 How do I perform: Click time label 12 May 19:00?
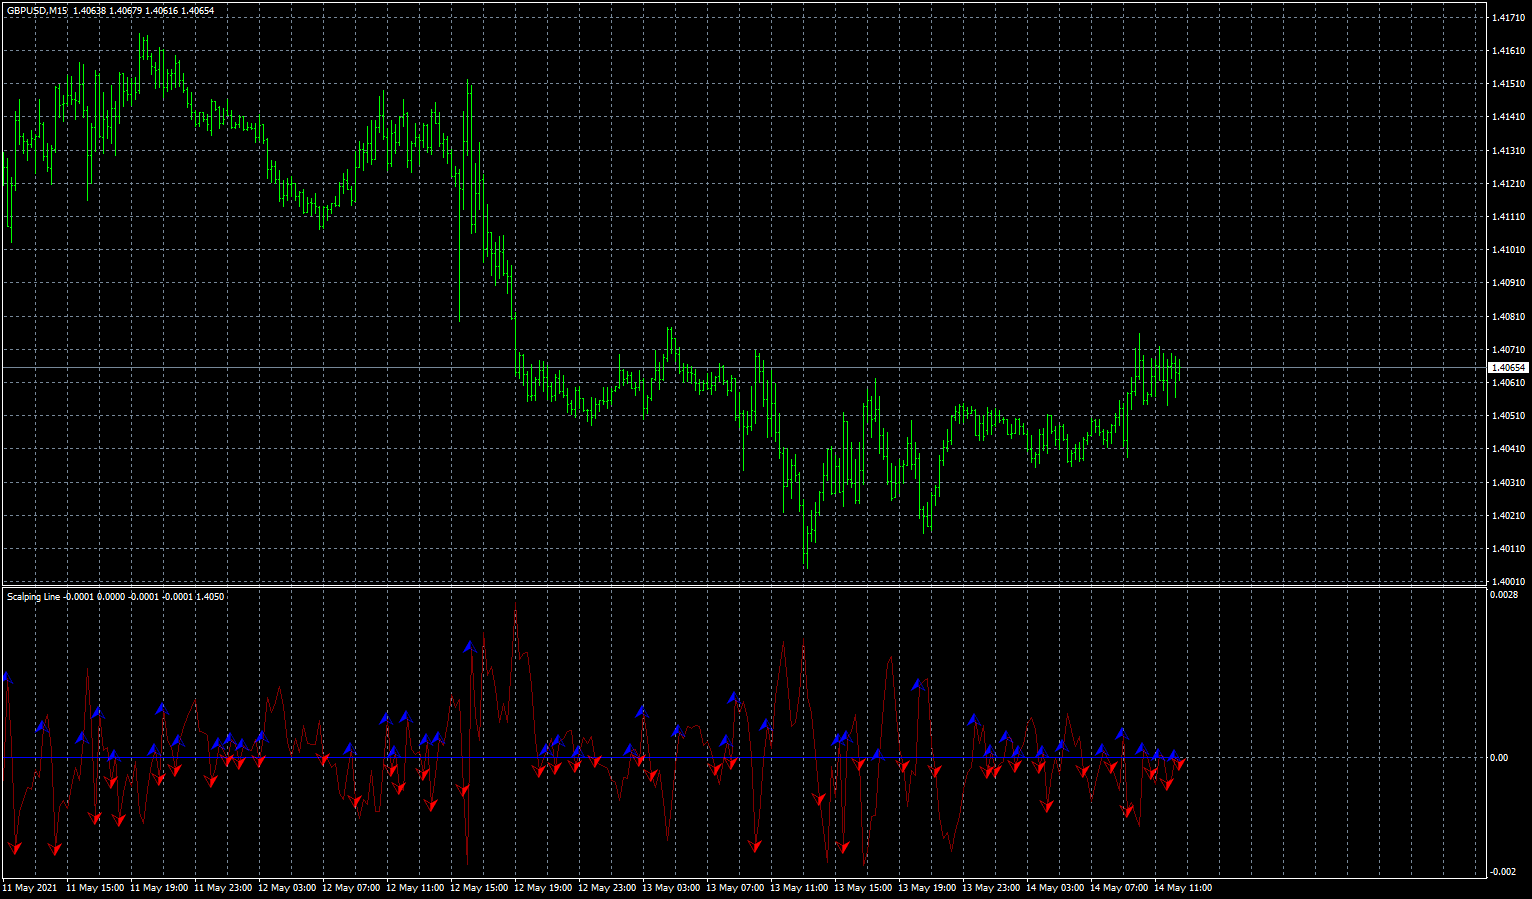[x=543, y=888]
